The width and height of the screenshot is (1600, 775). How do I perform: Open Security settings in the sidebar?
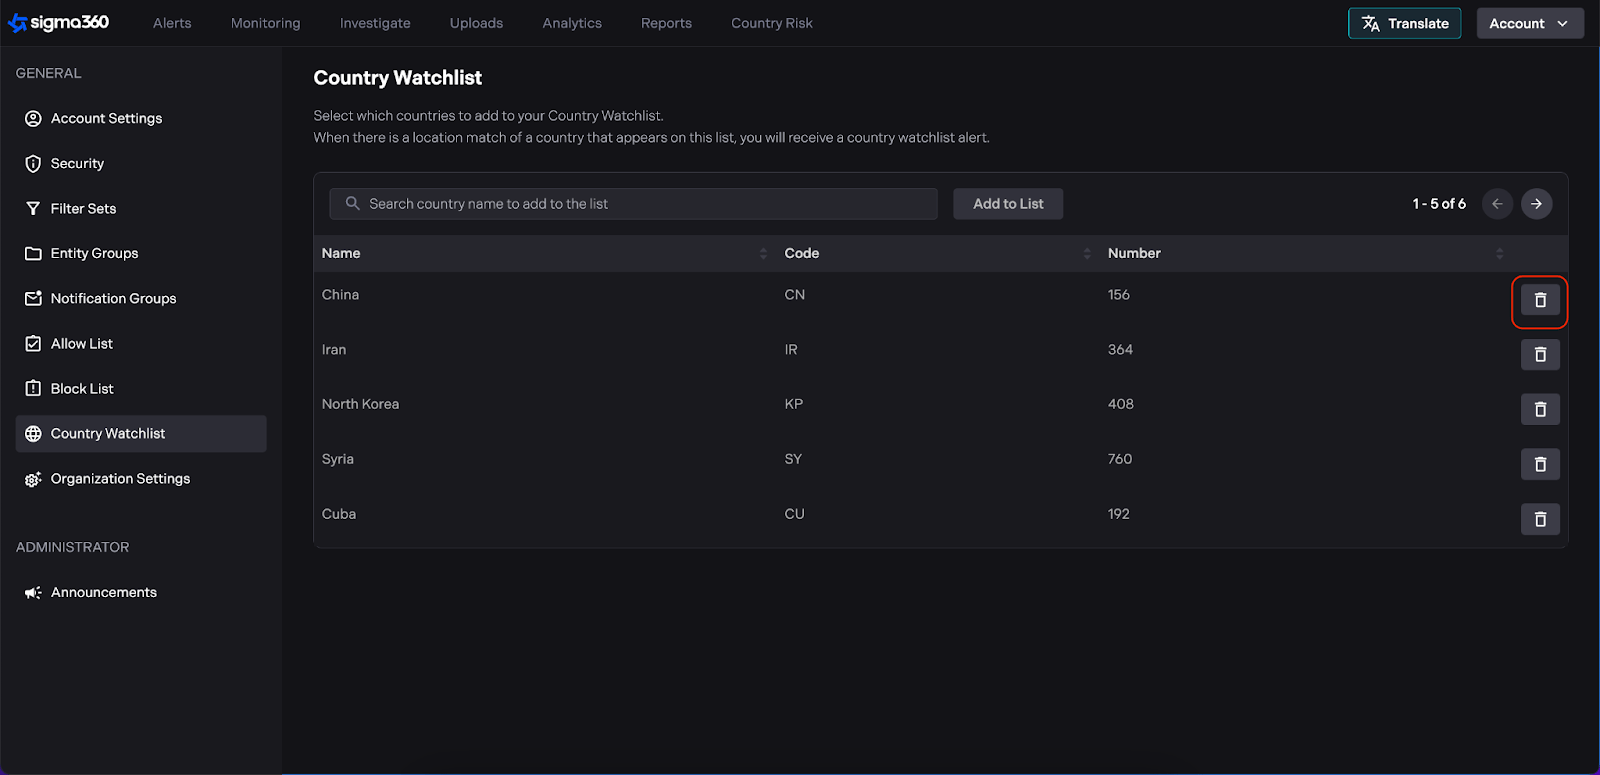click(x=77, y=164)
